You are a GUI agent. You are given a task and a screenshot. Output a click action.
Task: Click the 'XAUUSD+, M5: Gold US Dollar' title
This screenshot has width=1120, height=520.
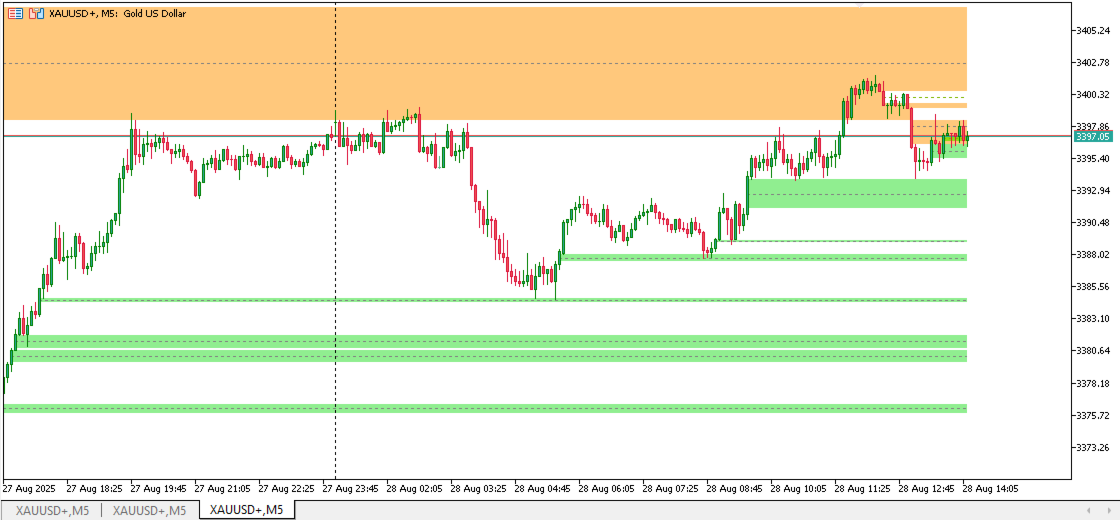tap(118, 13)
